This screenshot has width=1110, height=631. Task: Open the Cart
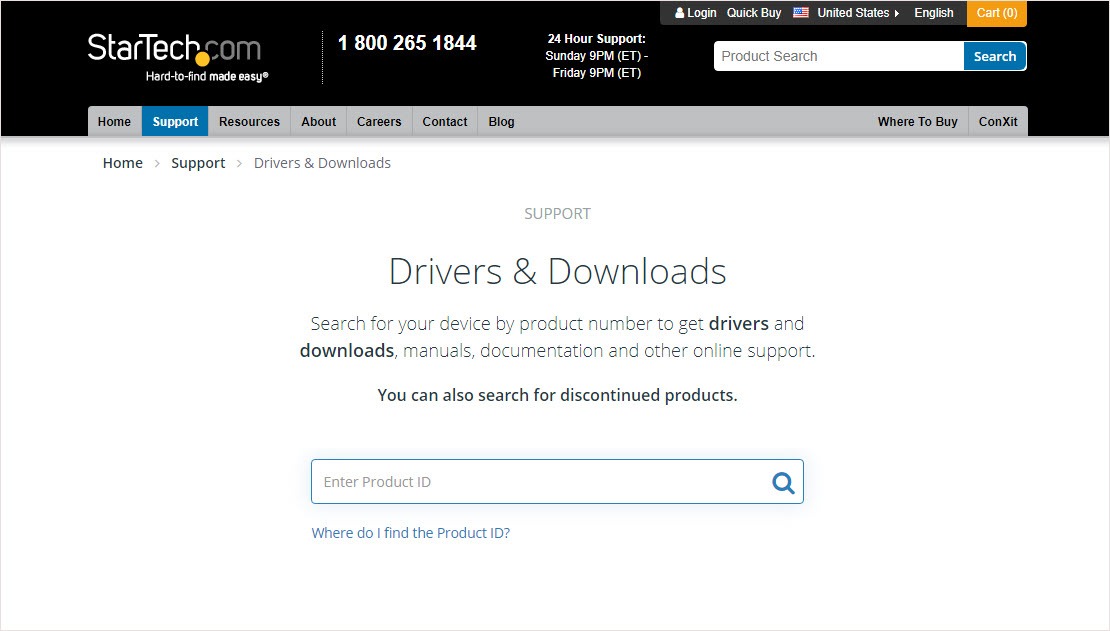(996, 12)
